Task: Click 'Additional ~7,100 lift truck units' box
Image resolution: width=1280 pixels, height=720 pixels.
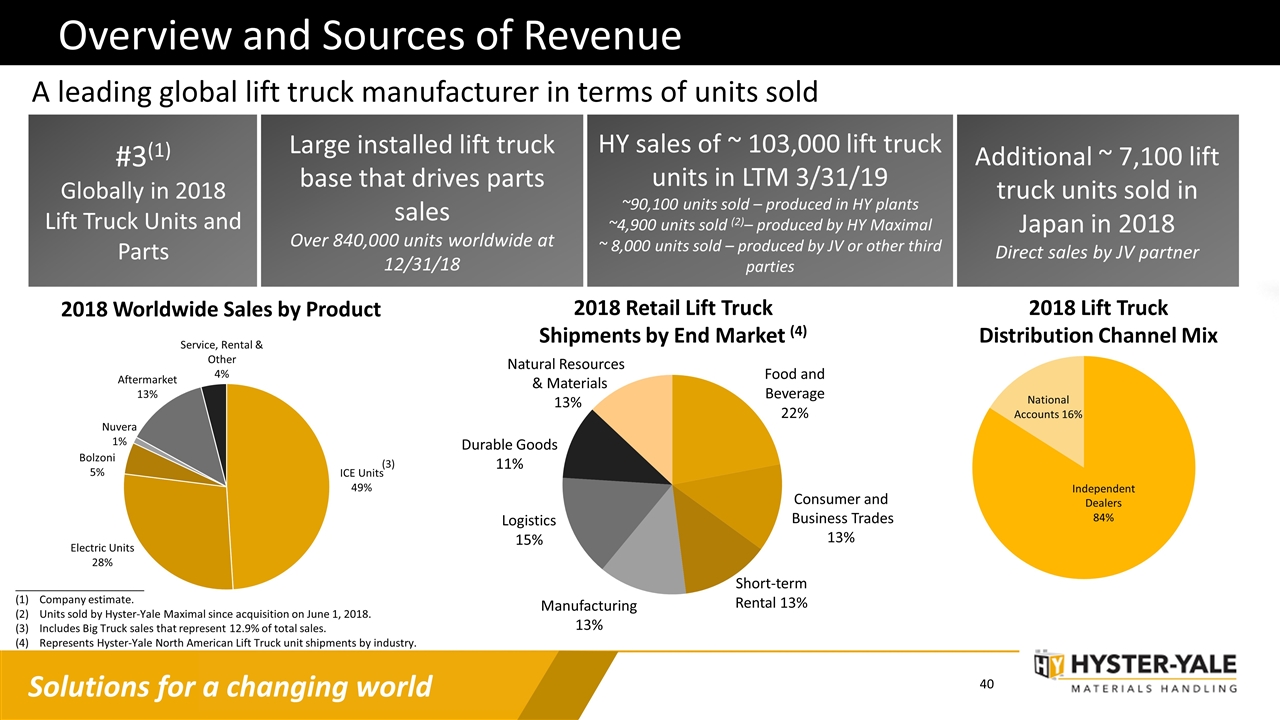Action: (x=1098, y=199)
